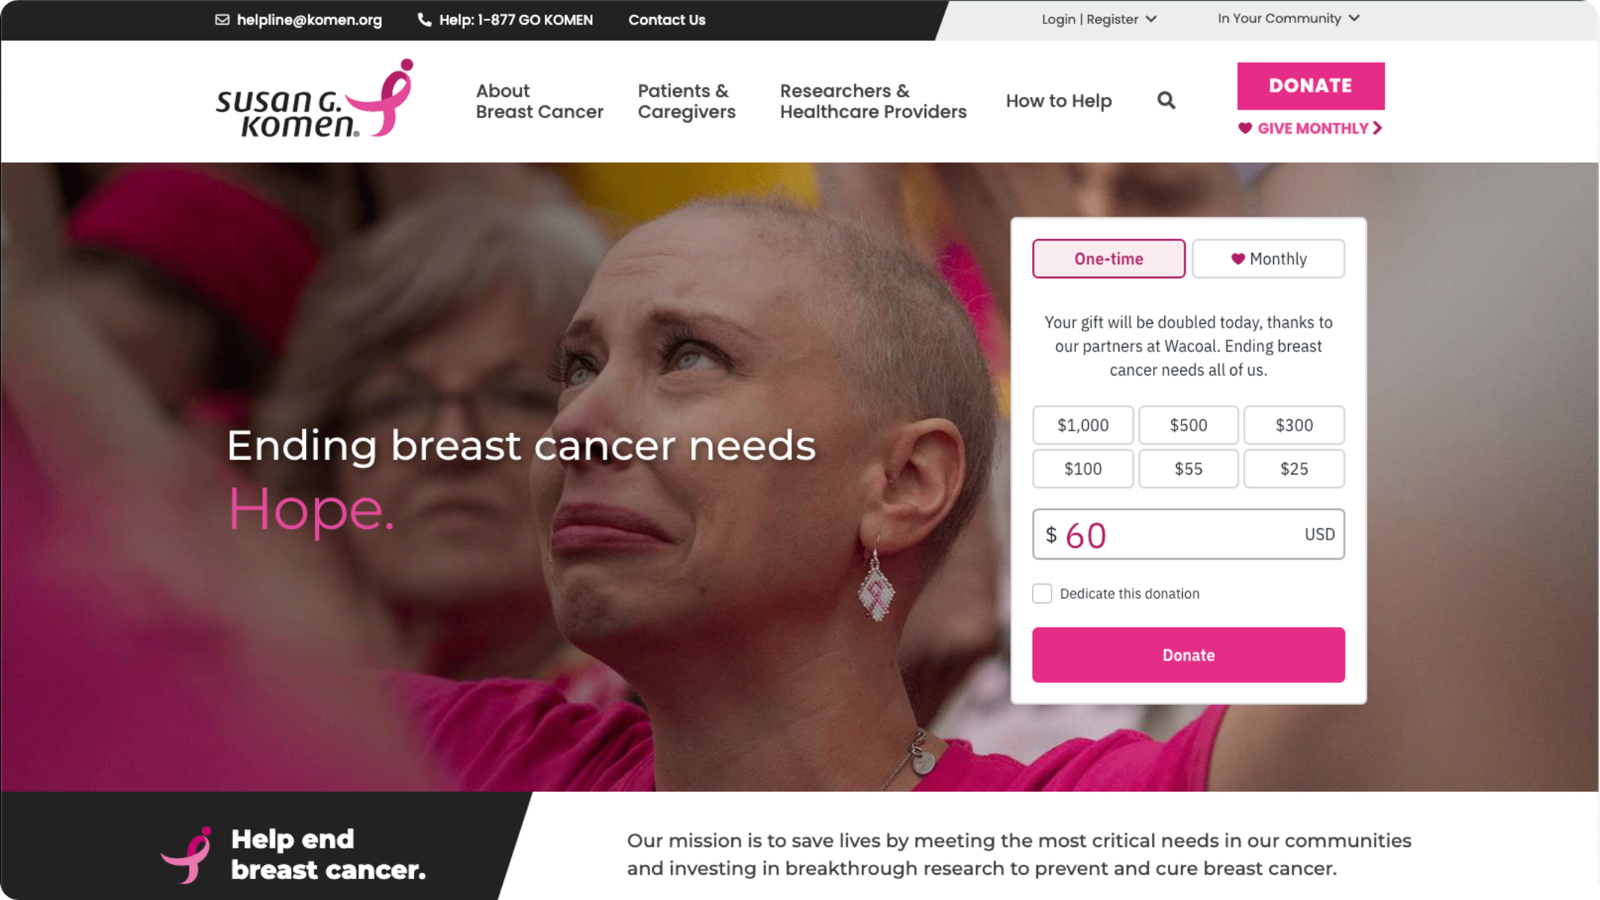Click the envelope icon beside helpline email
Image resolution: width=1600 pixels, height=900 pixels.
coord(222,20)
